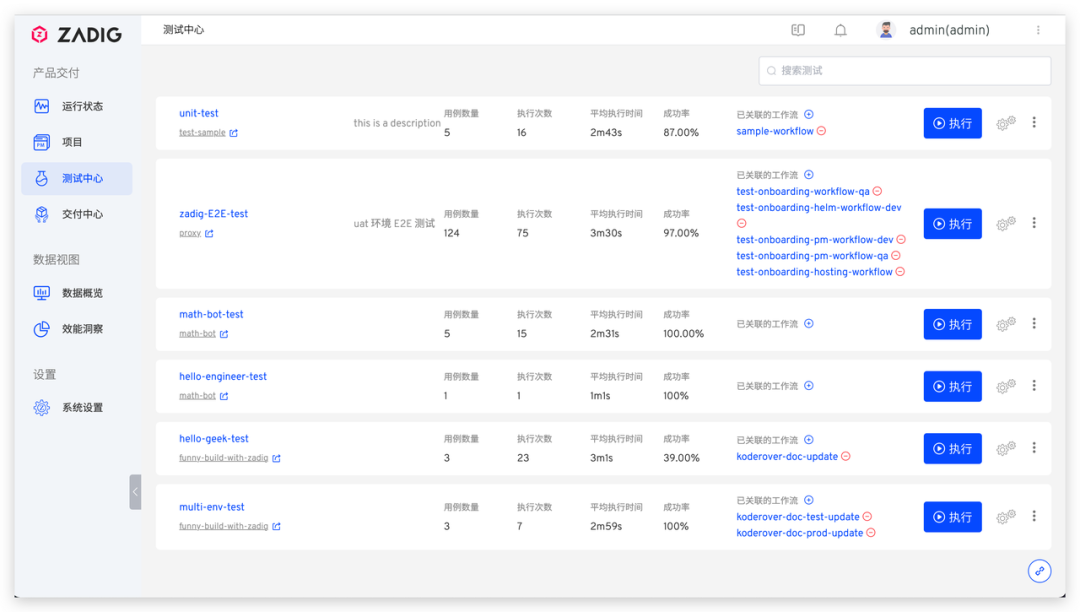The width and height of the screenshot is (1080, 612).
Task: Open settings gear for hello-engineer-test
Action: [x=1006, y=386]
